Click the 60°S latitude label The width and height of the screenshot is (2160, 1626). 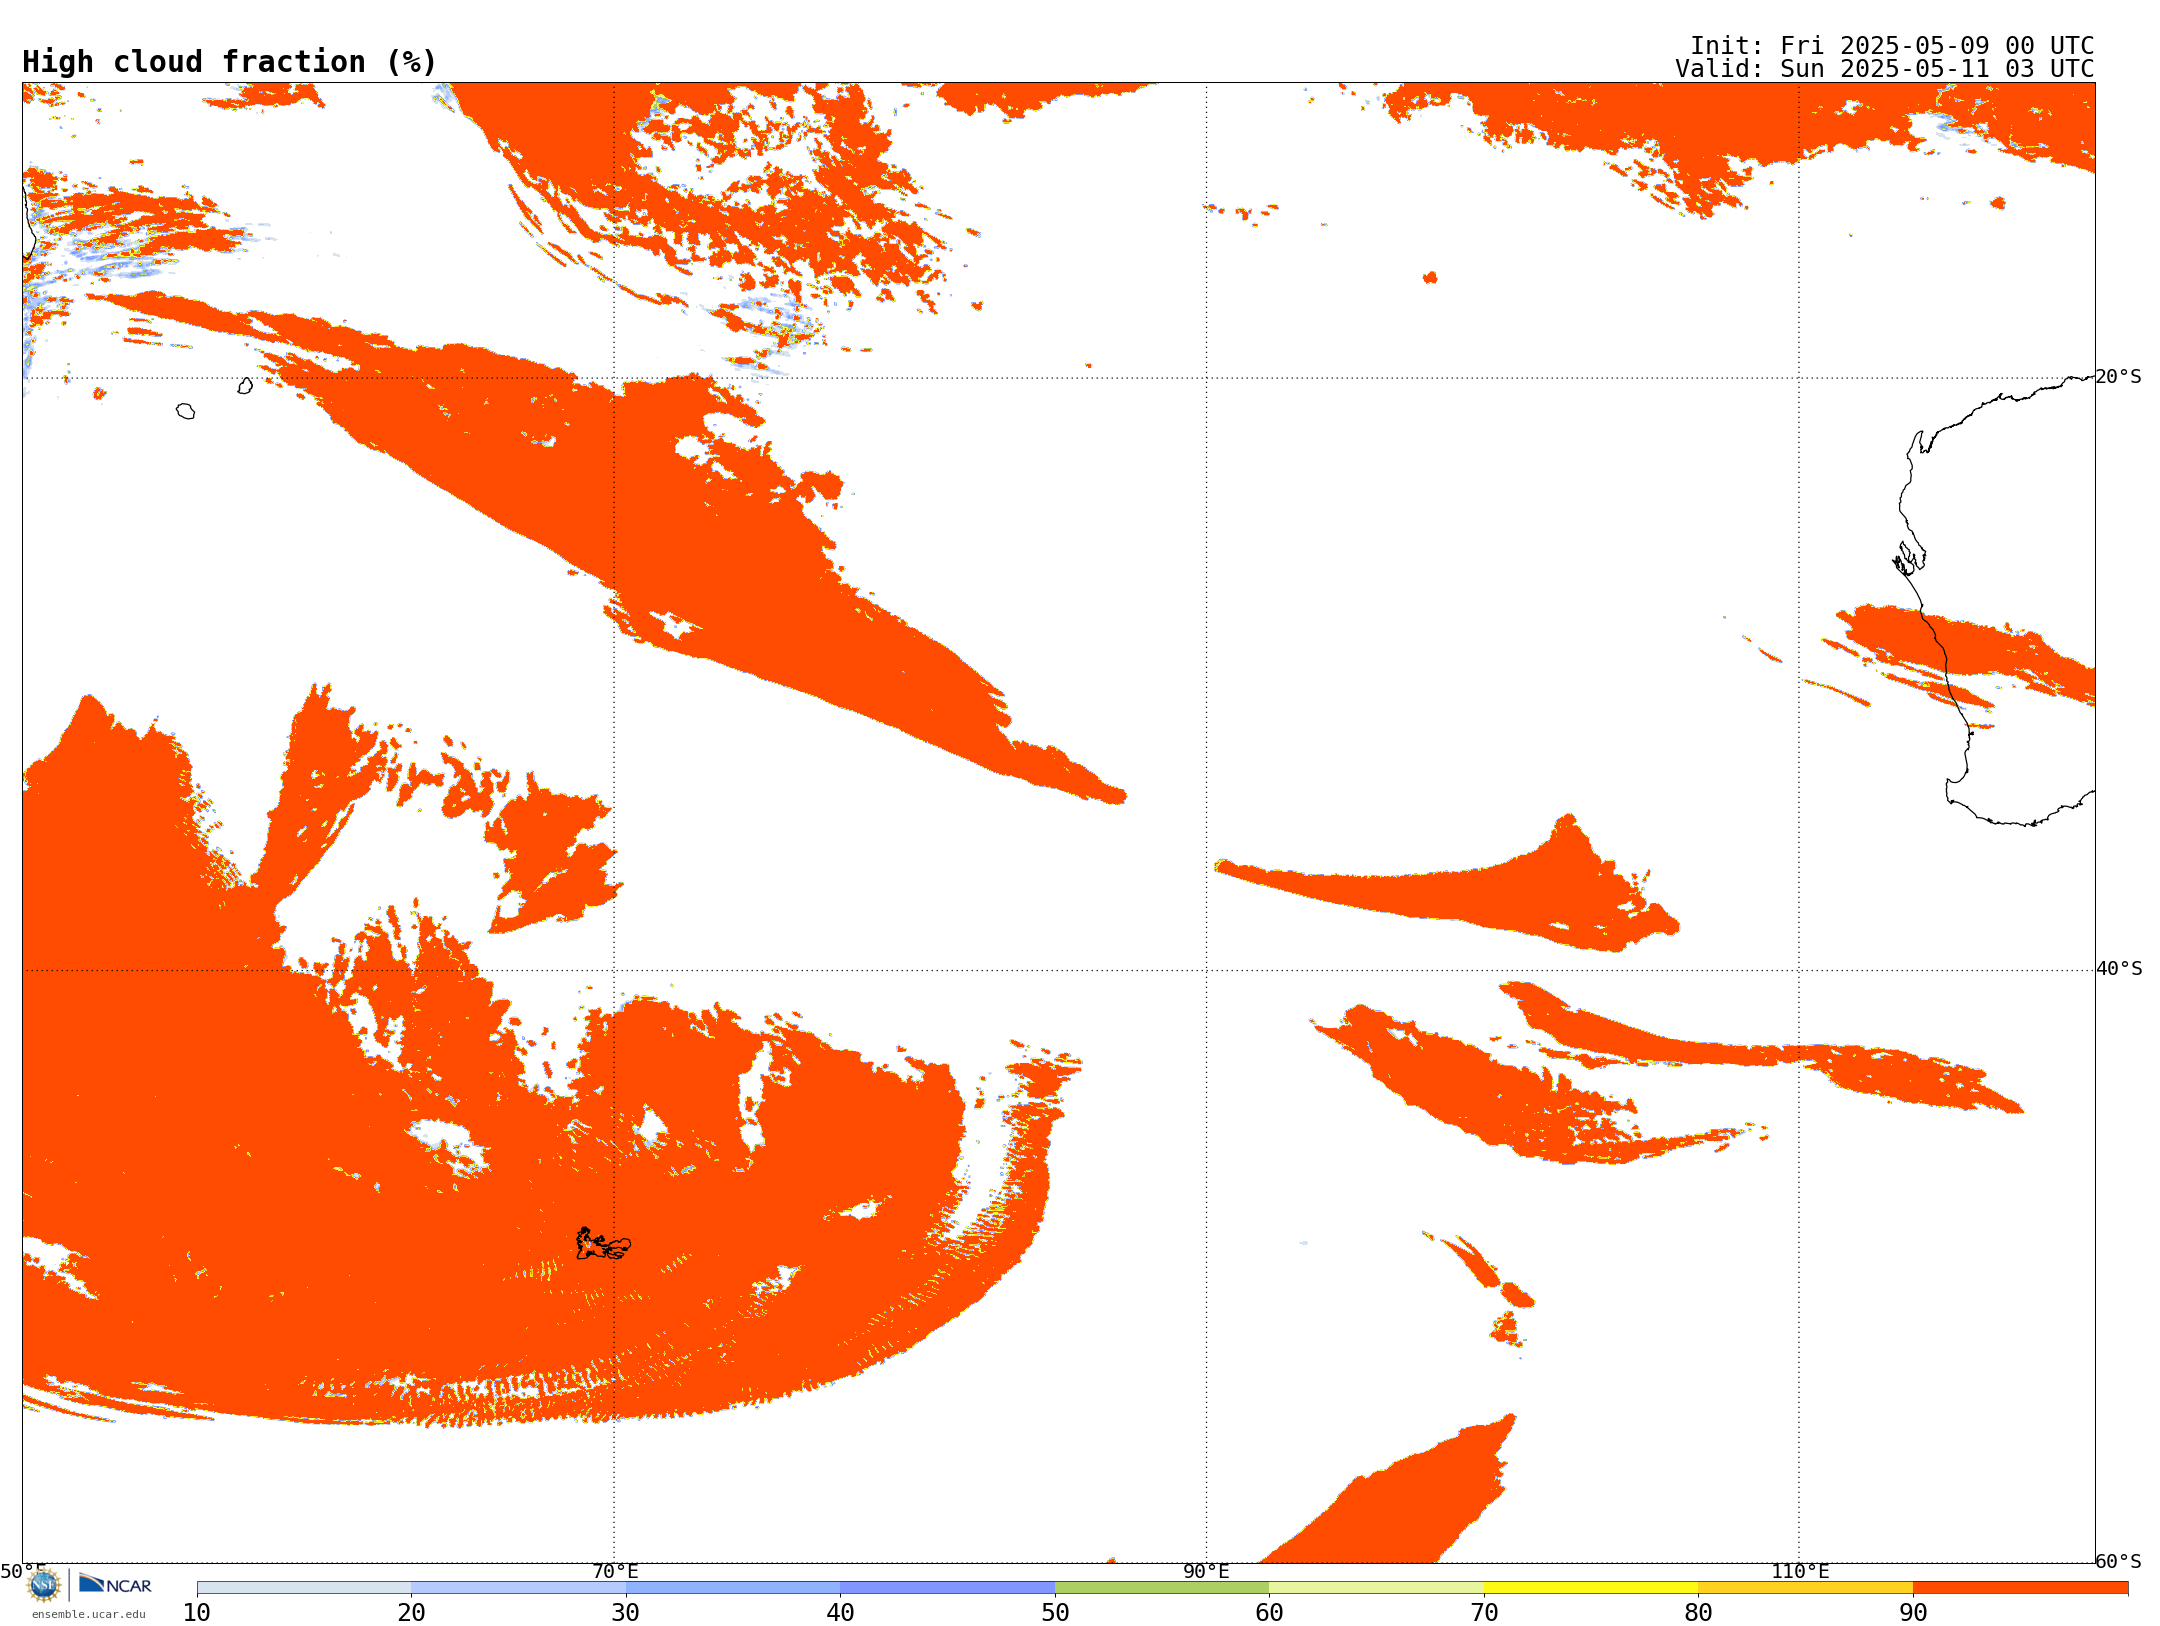click(x=2119, y=1561)
